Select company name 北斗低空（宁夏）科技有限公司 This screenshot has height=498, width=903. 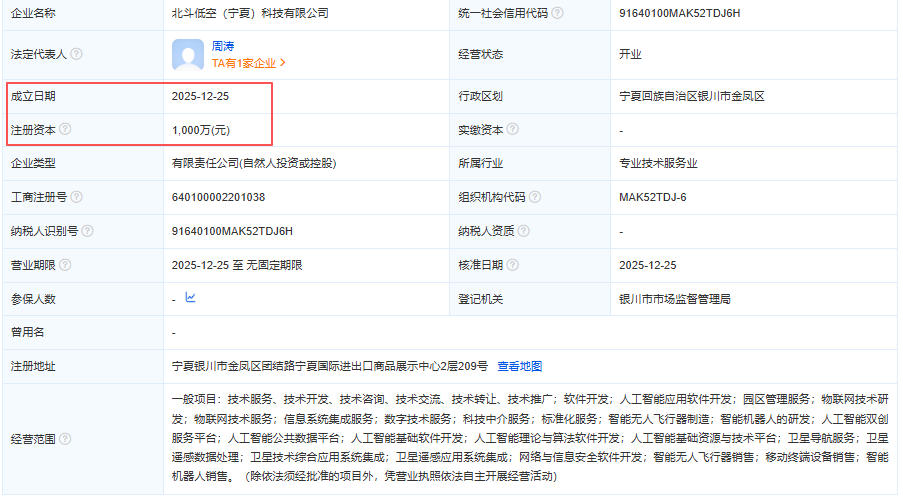pyautogui.click(x=250, y=13)
